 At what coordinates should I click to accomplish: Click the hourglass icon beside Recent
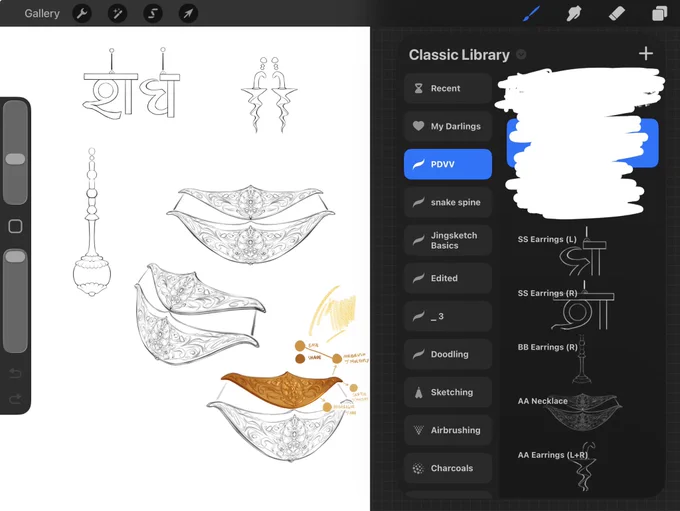coord(418,88)
